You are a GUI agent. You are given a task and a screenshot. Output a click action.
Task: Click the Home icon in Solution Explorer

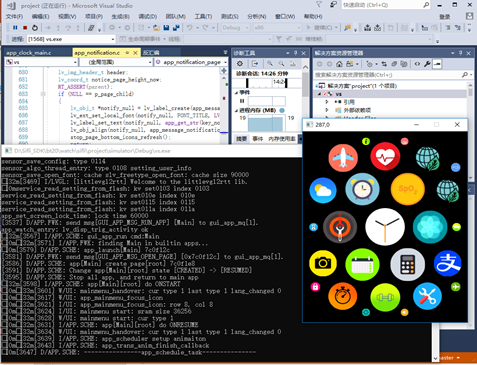pyautogui.click(x=339, y=64)
